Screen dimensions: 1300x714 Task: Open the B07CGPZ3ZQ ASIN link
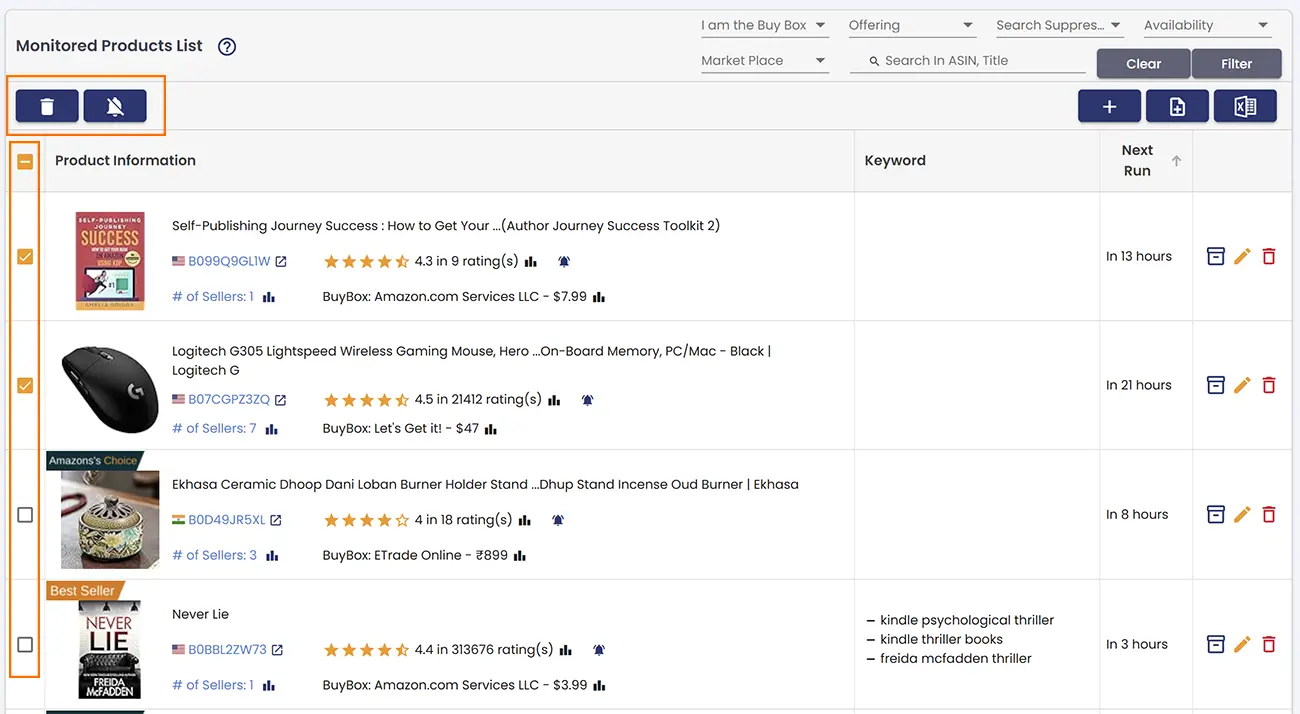coord(232,398)
